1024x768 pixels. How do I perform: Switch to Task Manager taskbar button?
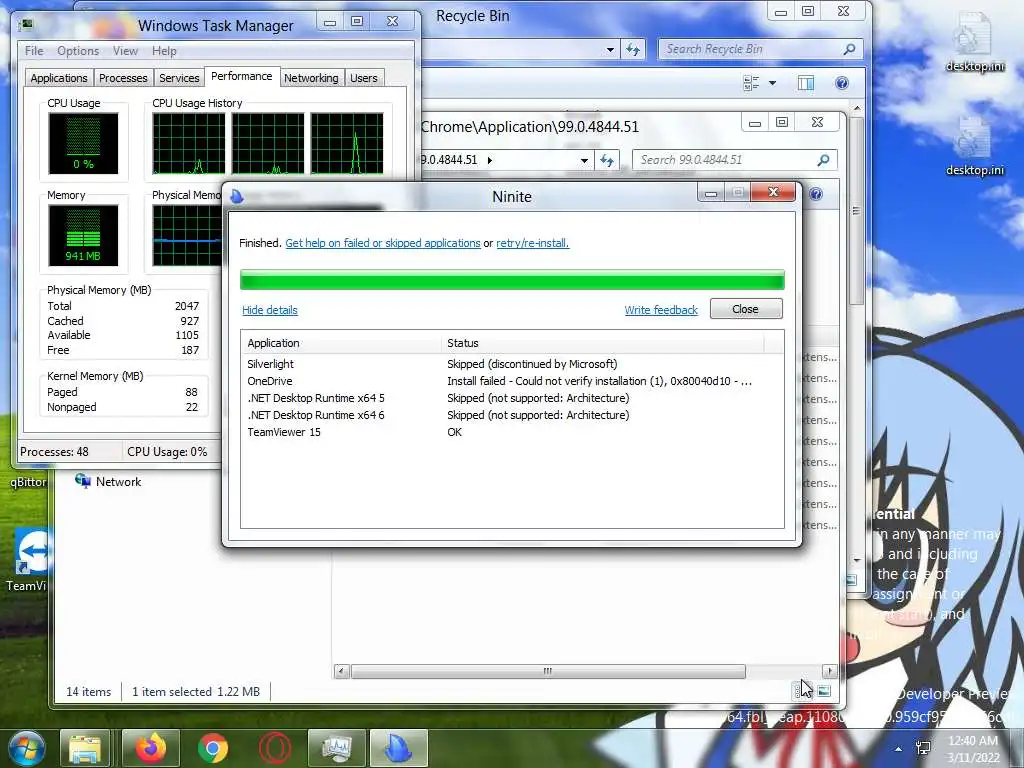pyautogui.click(x=337, y=749)
